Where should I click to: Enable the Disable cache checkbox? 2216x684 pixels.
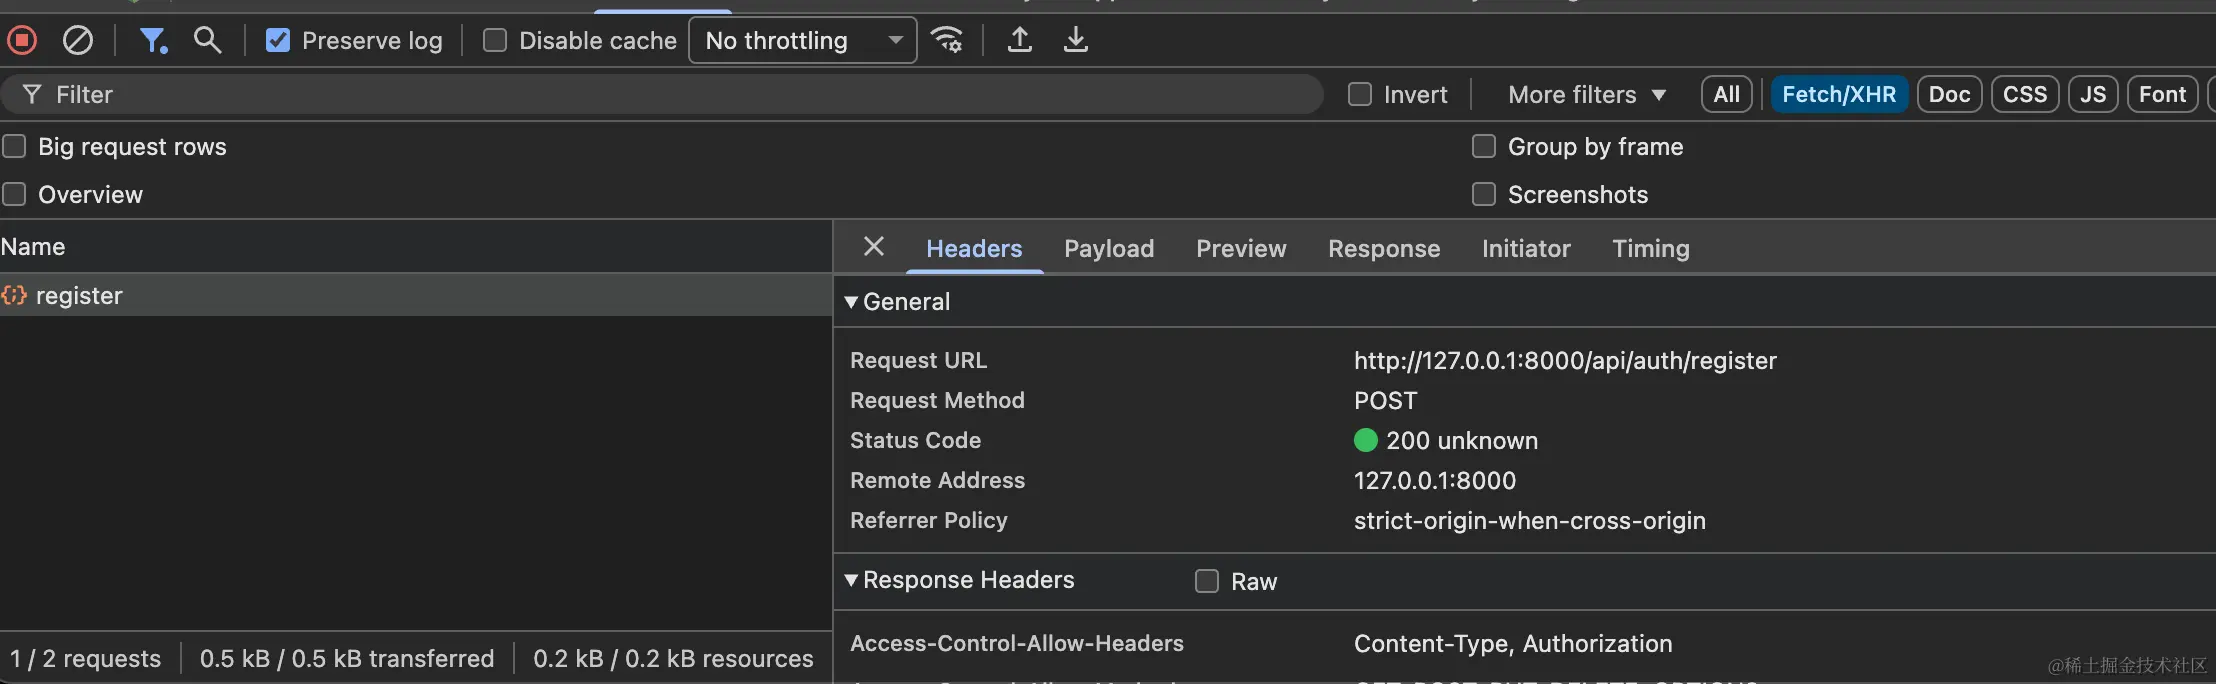click(495, 40)
